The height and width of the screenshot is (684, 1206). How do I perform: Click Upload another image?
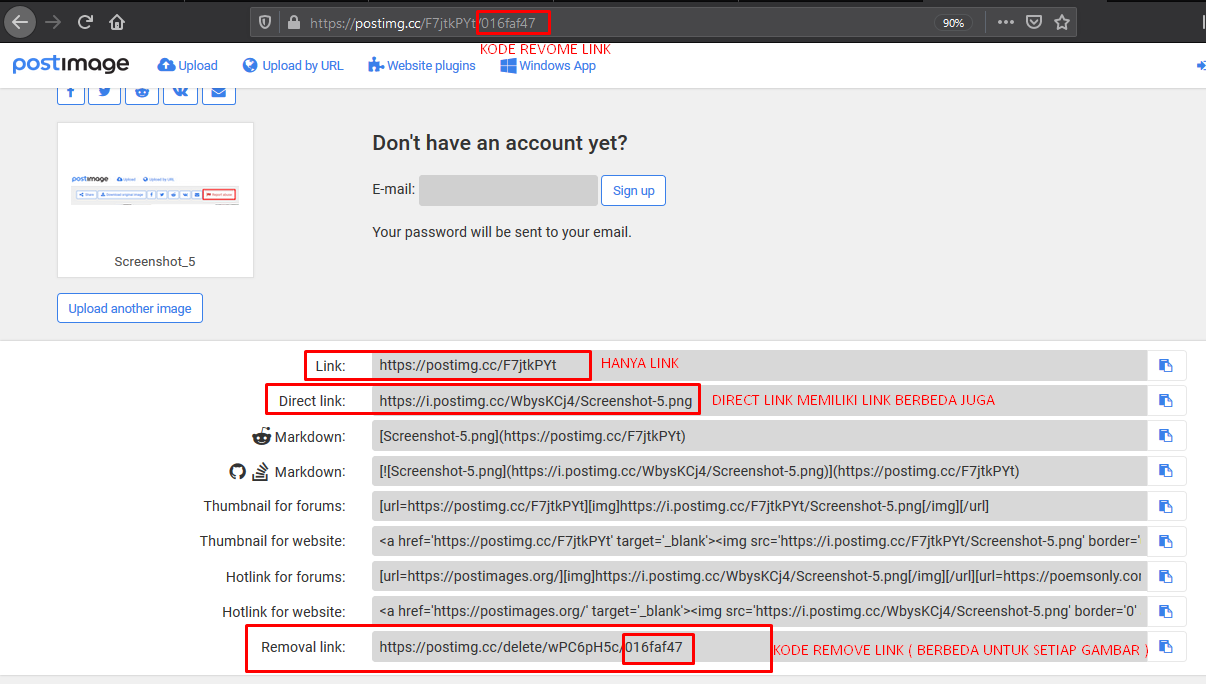coord(130,309)
